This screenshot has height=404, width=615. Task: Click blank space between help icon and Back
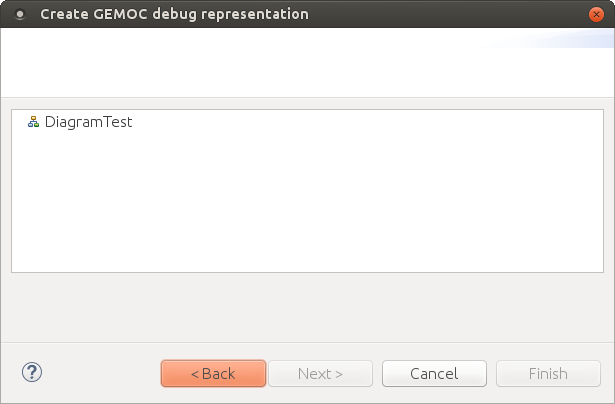point(100,373)
